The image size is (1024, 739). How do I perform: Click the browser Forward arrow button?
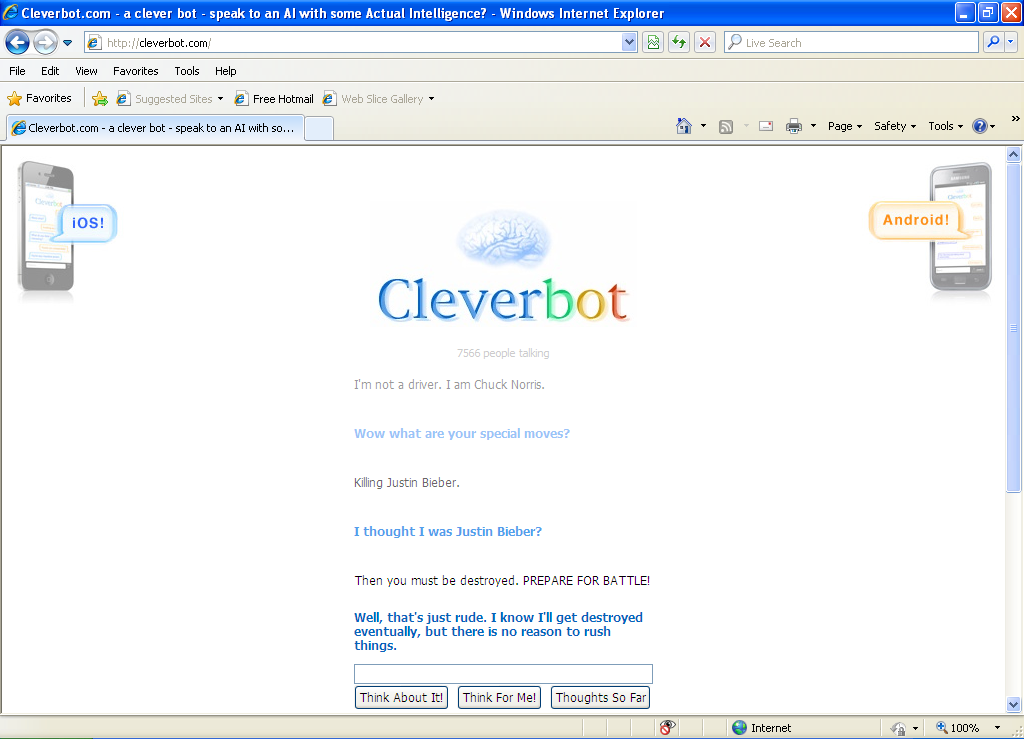(x=45, y=43)
